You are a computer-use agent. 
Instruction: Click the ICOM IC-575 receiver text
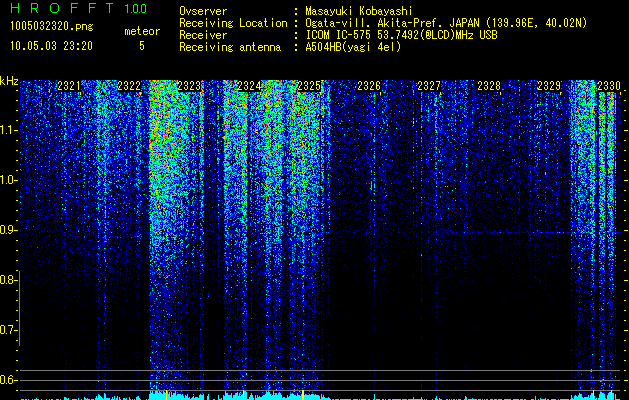401,35
